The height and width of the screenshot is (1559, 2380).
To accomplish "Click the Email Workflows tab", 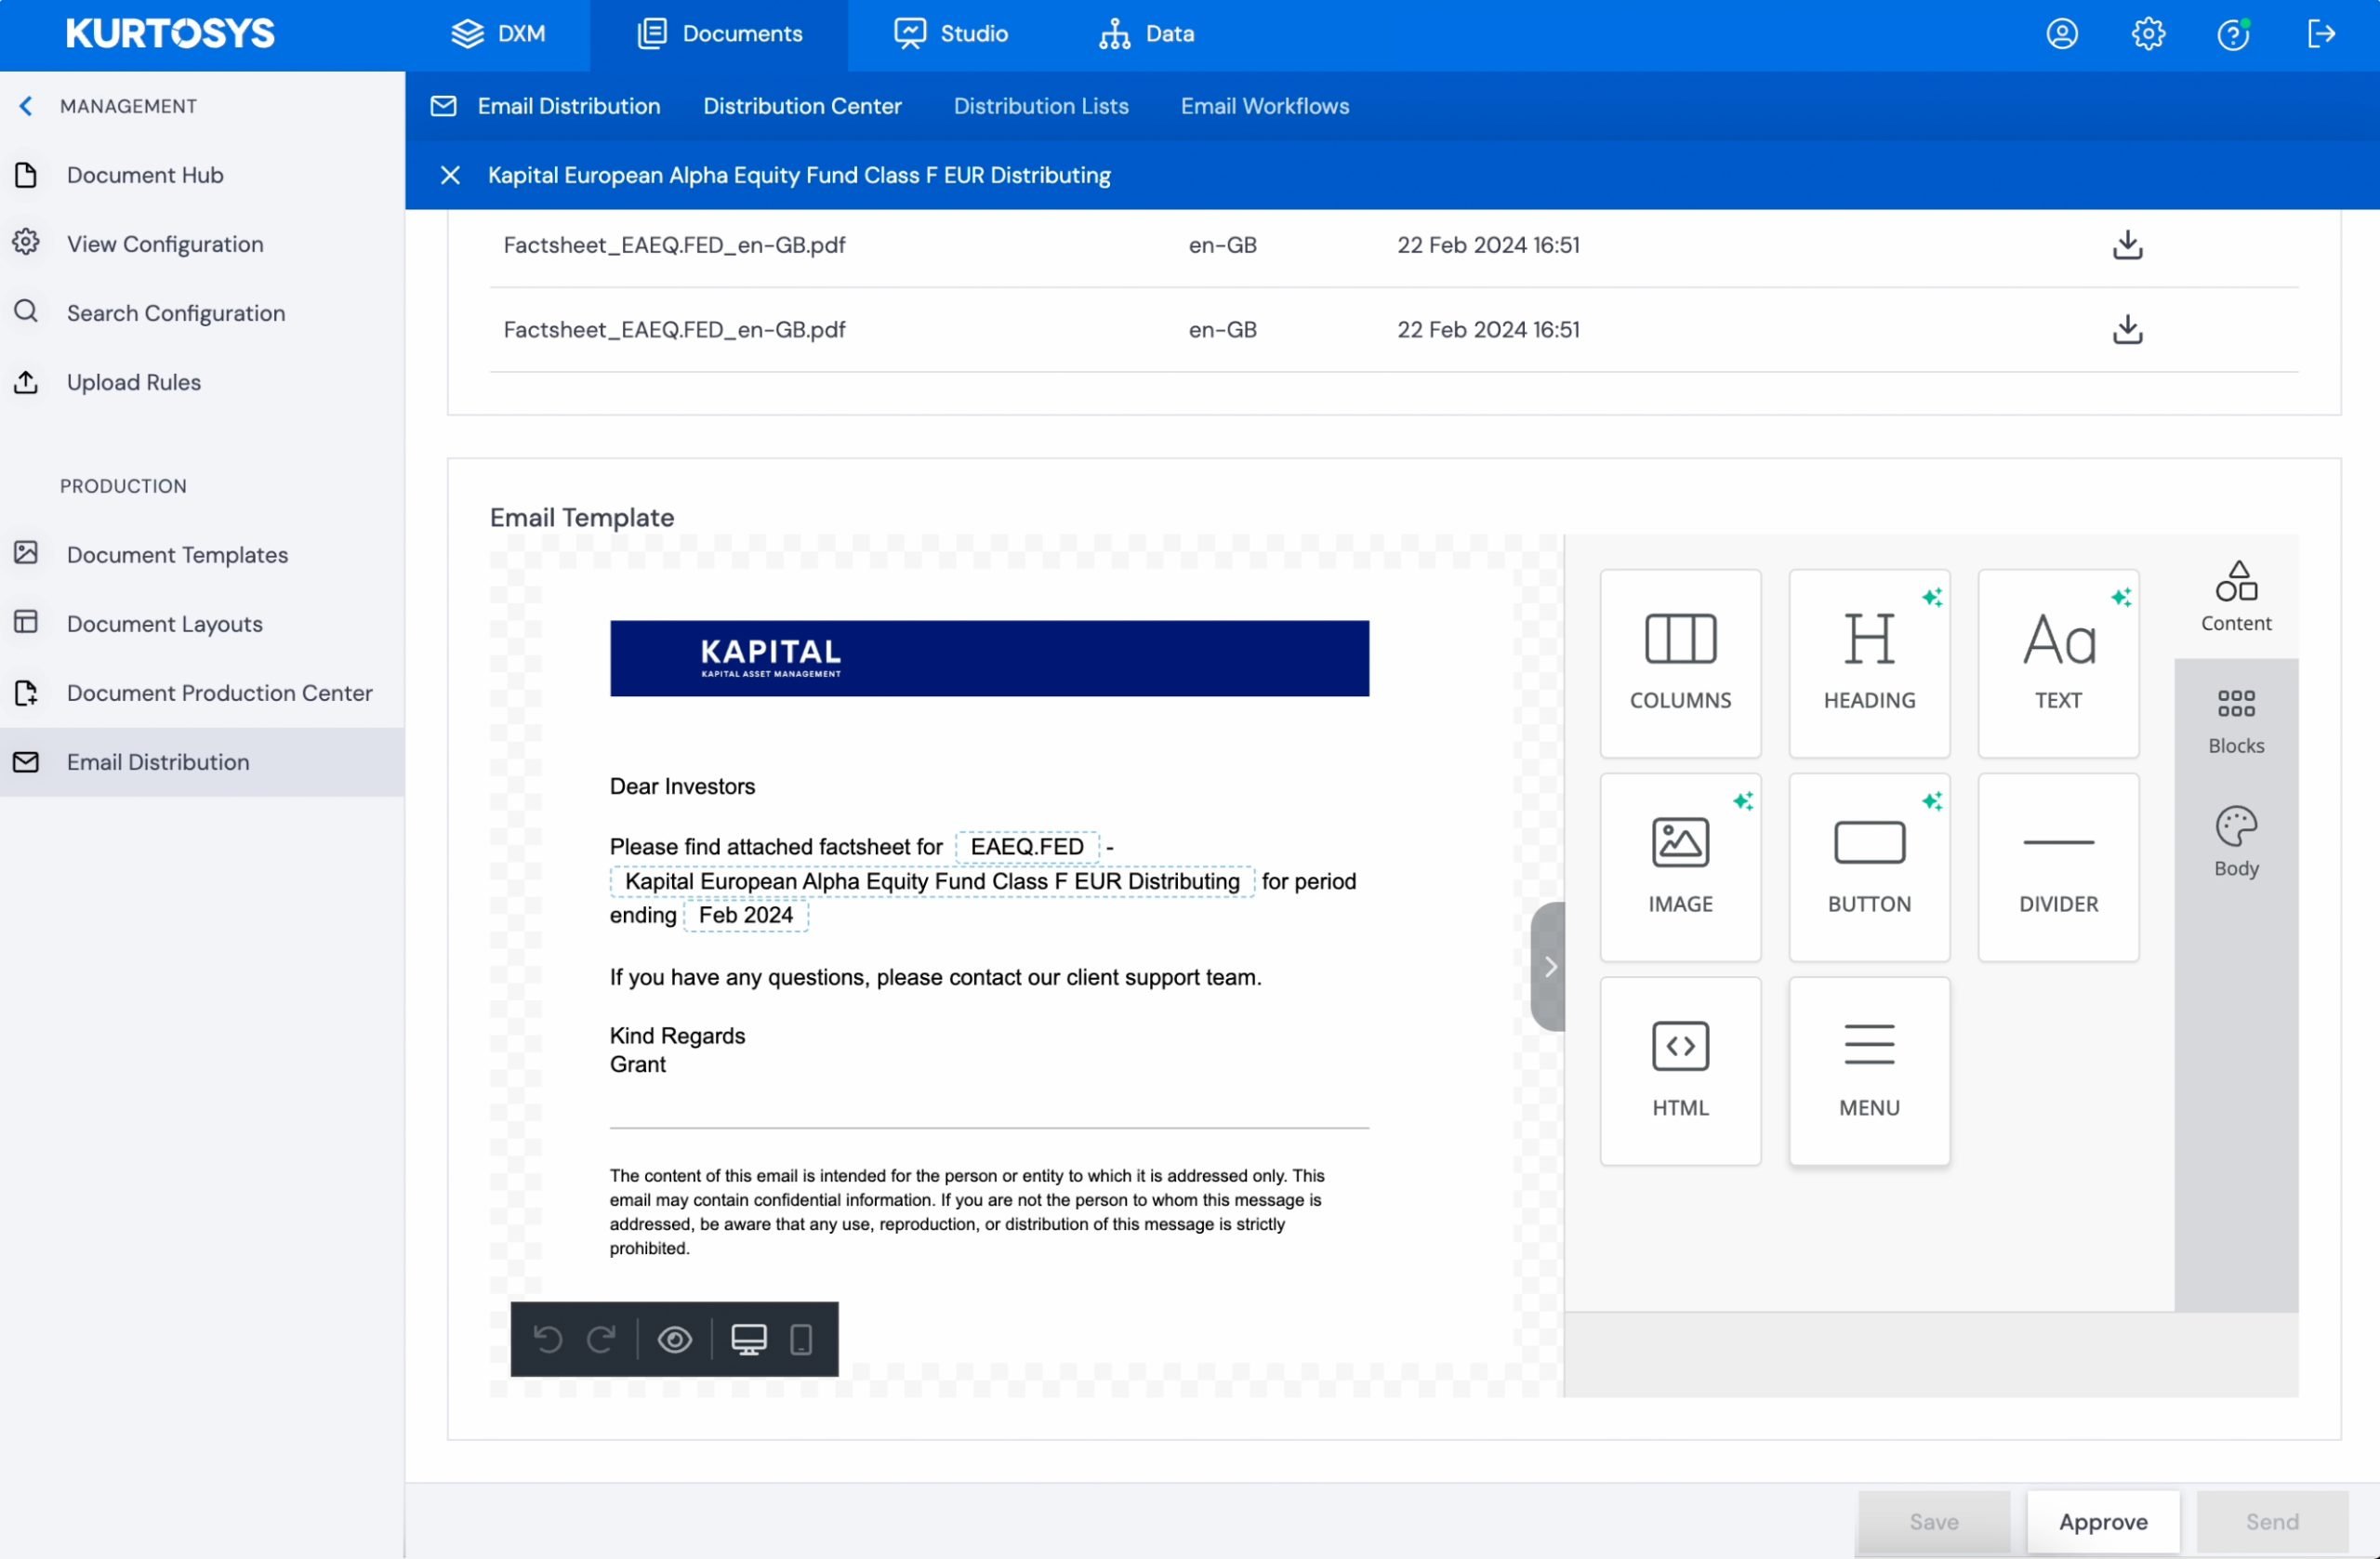I will (1264, 106).
